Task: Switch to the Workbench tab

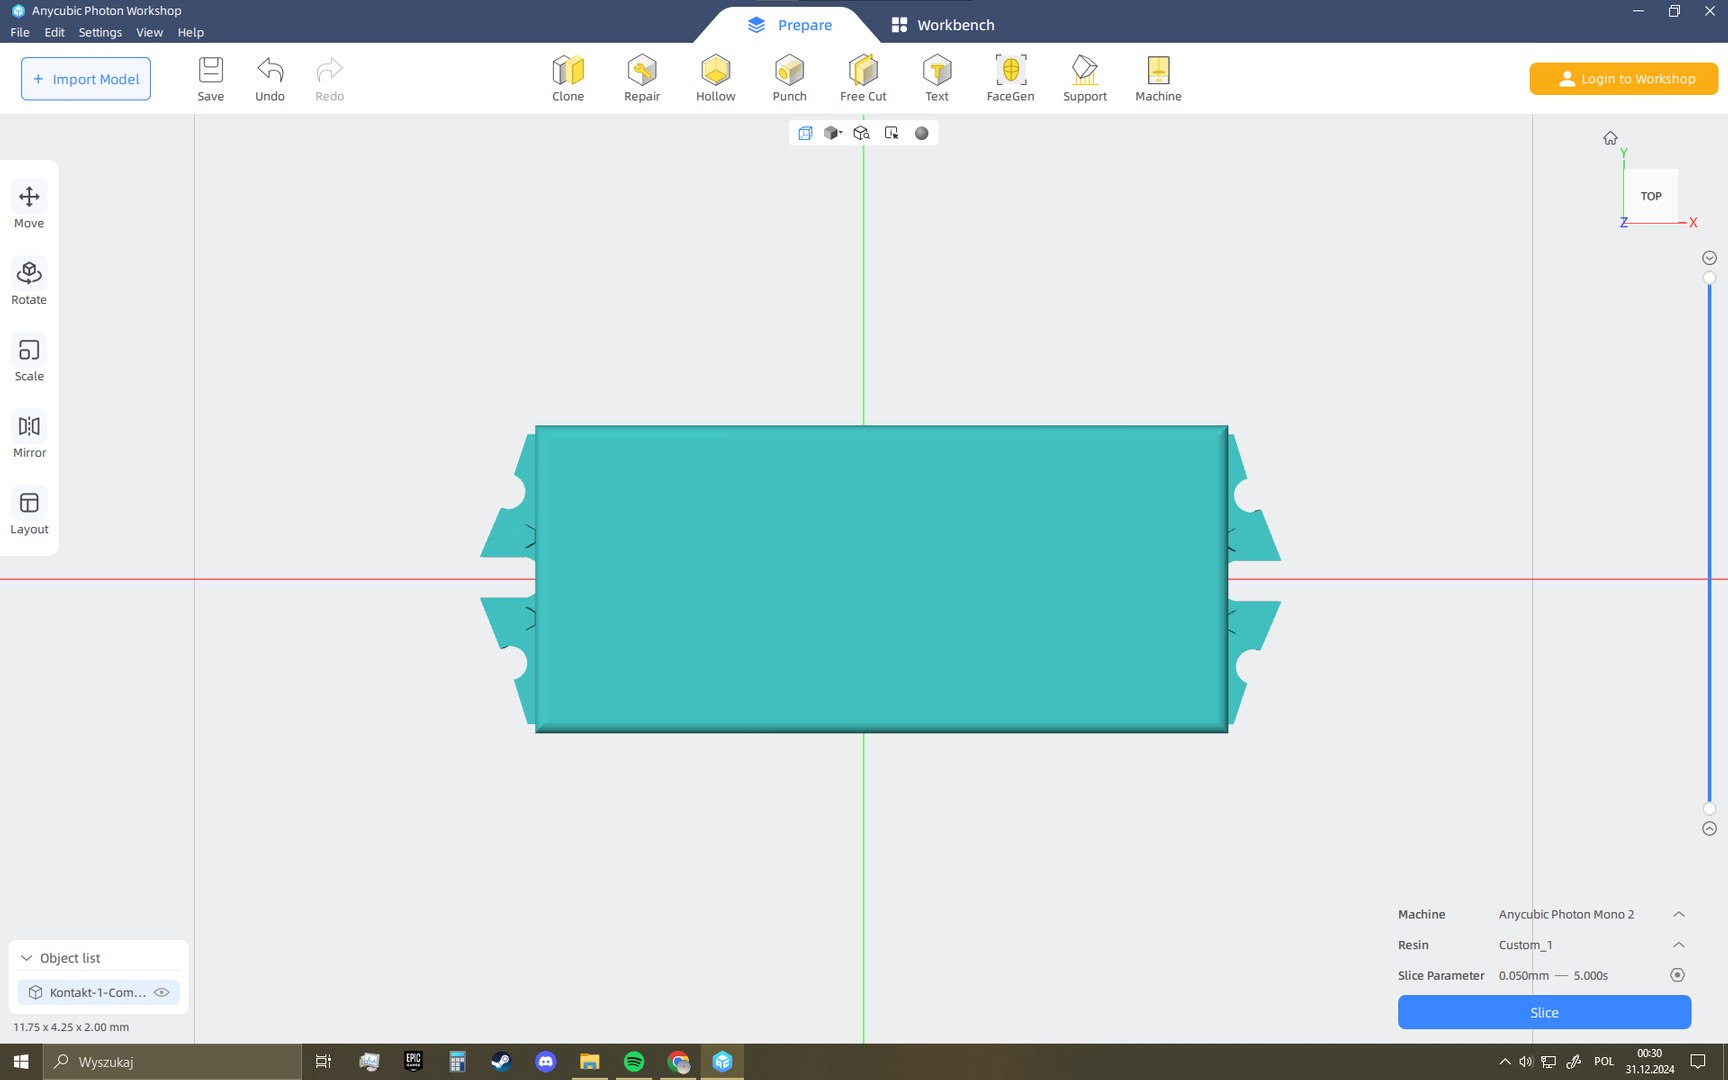Action: click(943, 24)
